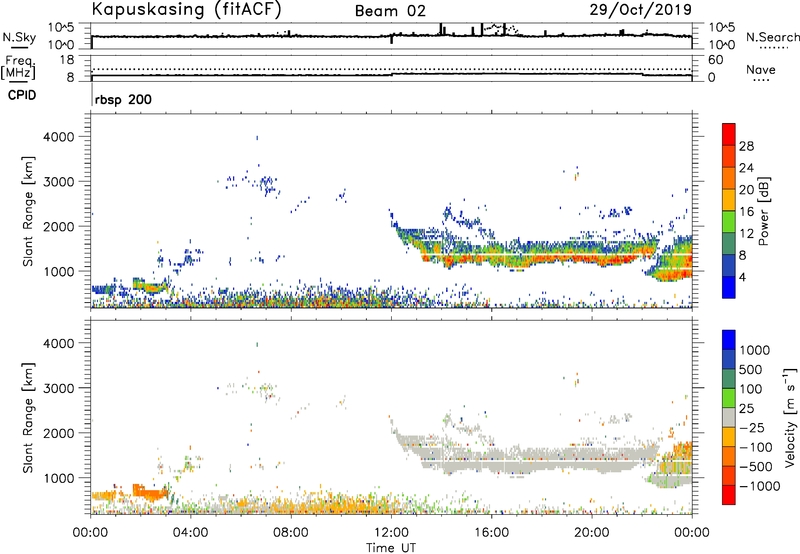Click the 18 tick on the frequency axis
800x554 pixels.
(x=67, y=60)
